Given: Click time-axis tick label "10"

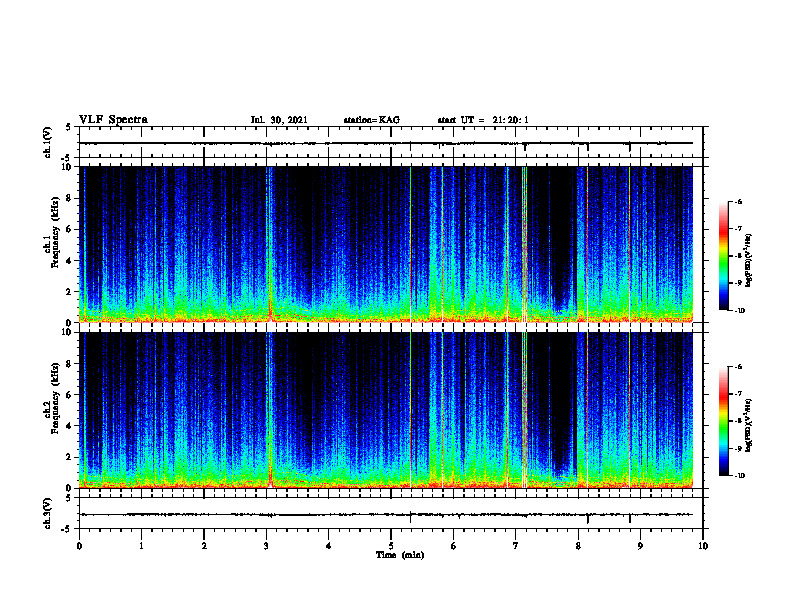Looking at the screenshot, I should point(703,546).
